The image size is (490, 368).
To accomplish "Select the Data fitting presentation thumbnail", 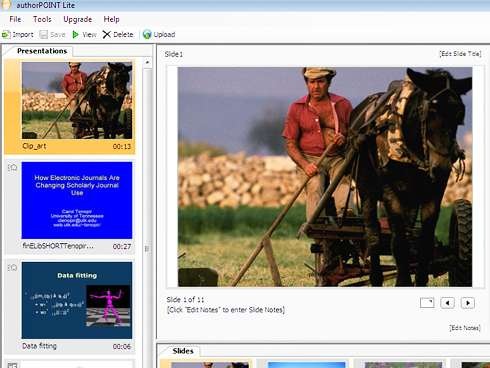I will (77, 300).
